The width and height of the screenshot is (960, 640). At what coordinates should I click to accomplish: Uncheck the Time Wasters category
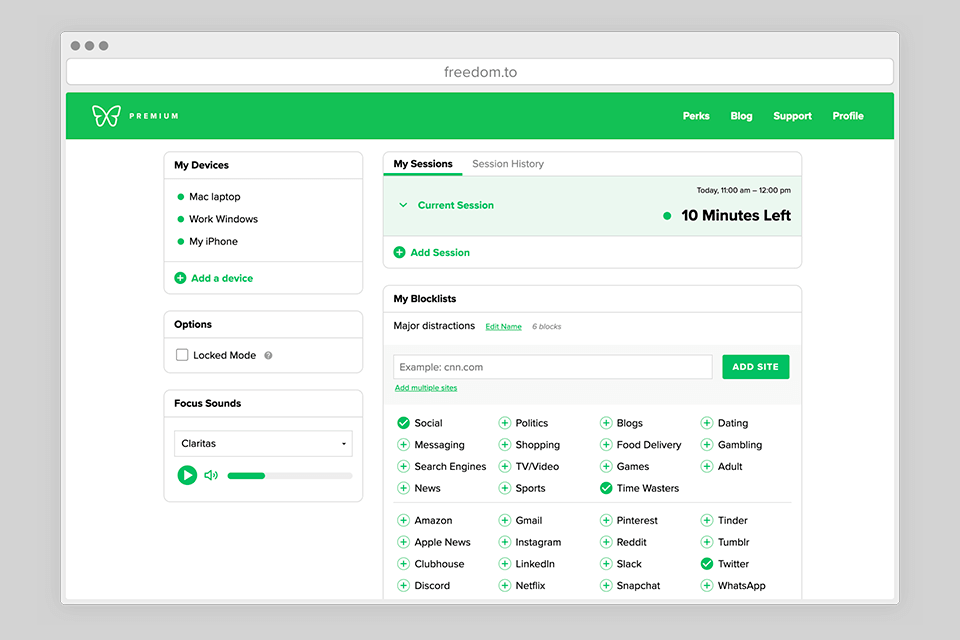click(606, 488)
